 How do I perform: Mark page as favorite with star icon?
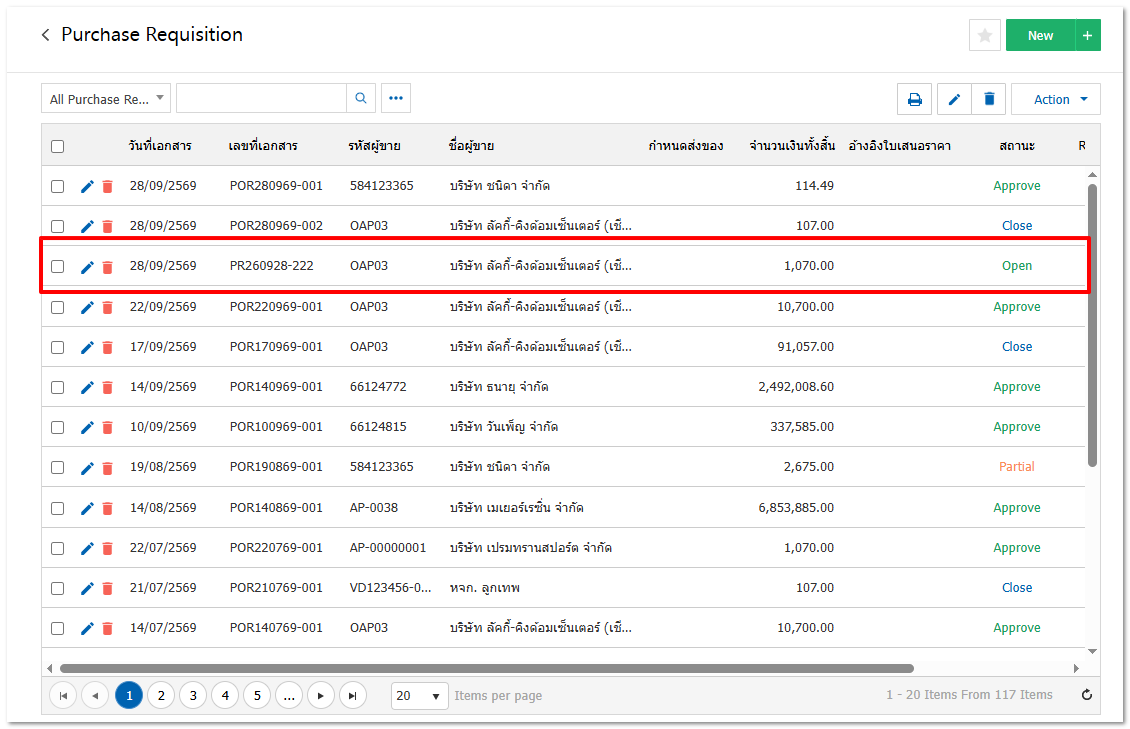pyautogui.click(x=984, y=35)
